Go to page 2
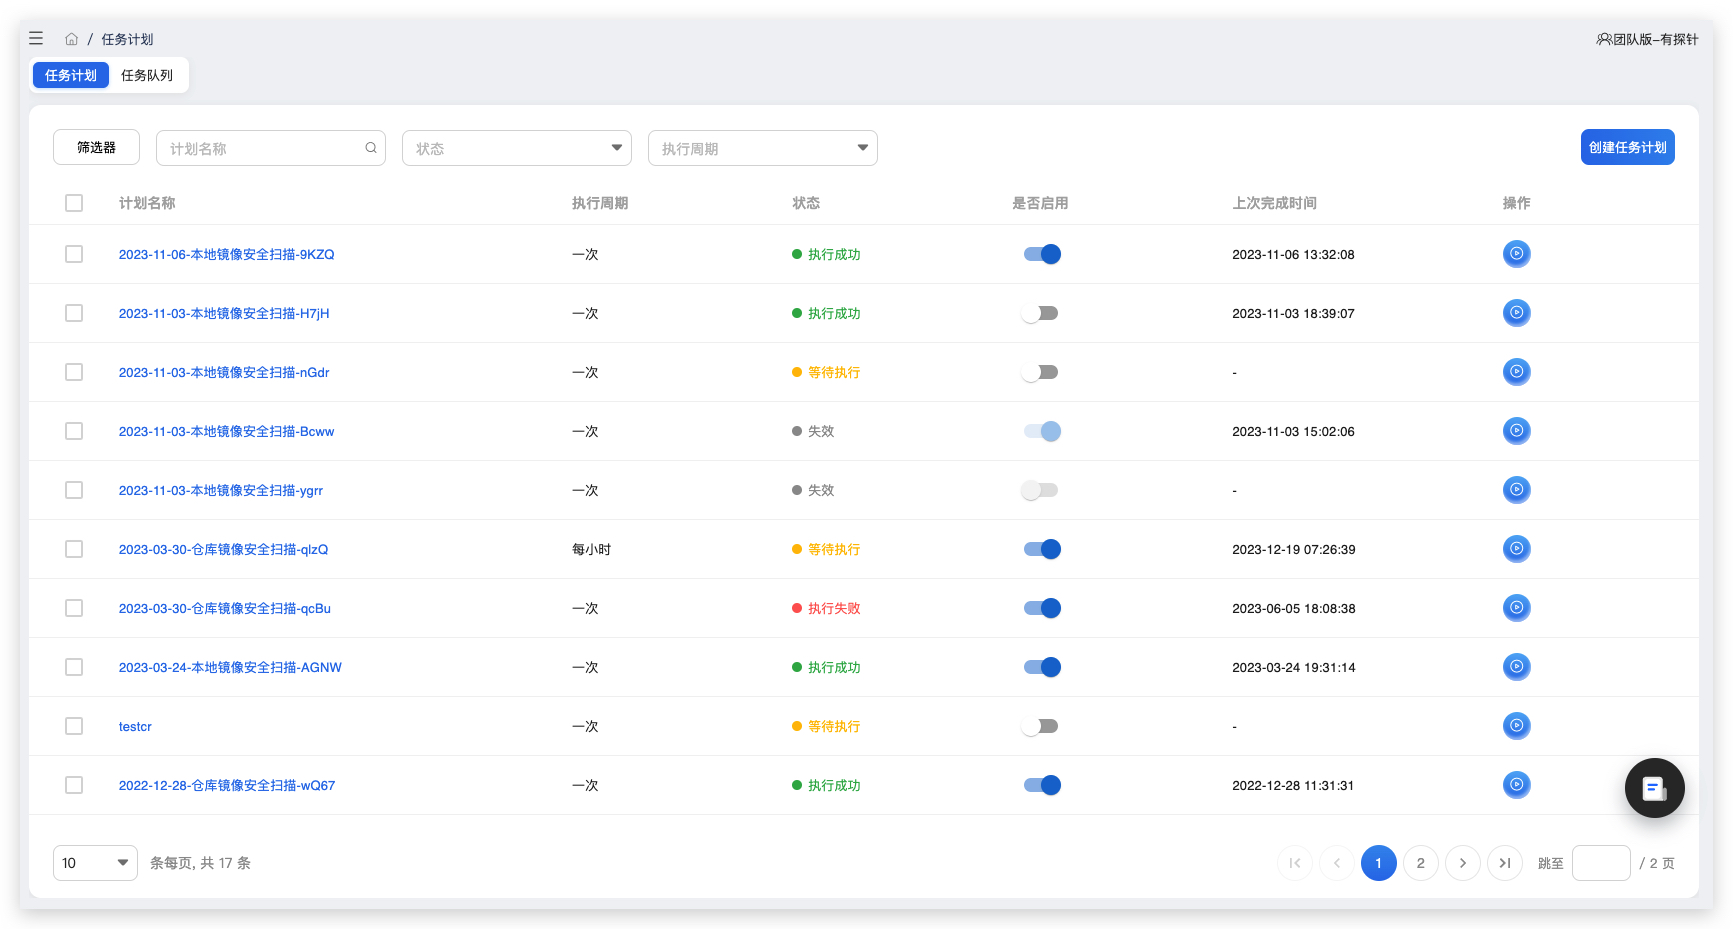1733x929 pixels. coord(1421,863)
